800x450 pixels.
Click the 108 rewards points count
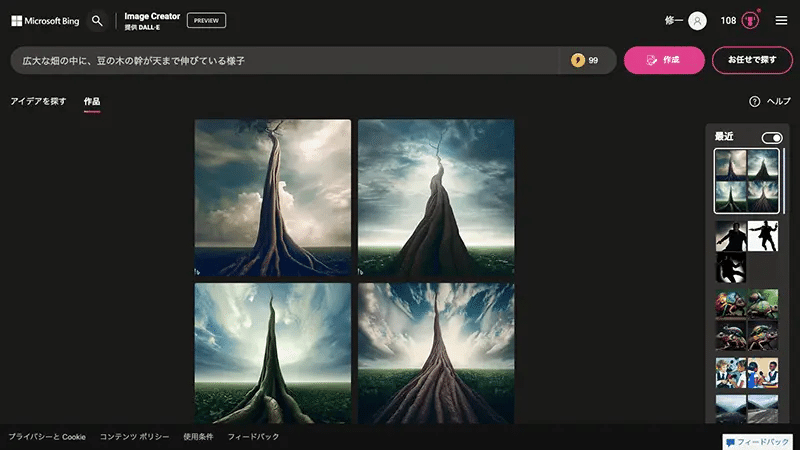728,21
